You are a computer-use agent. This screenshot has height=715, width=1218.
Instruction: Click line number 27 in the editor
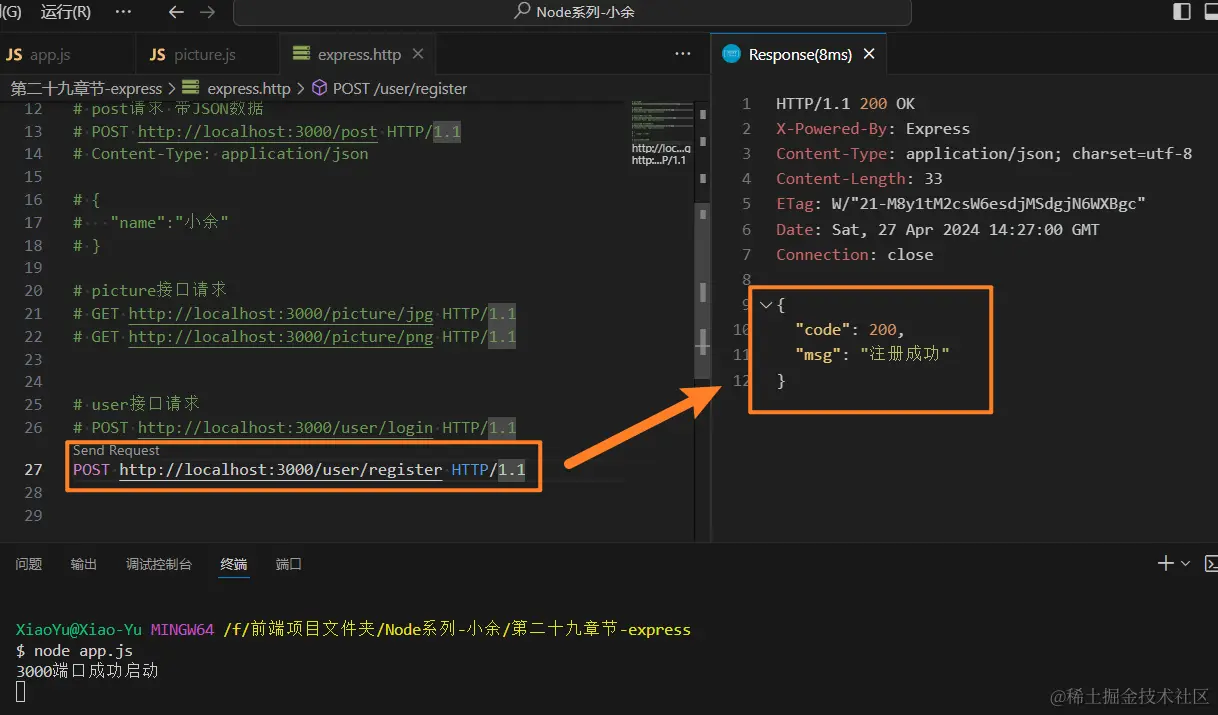point(33,470)
